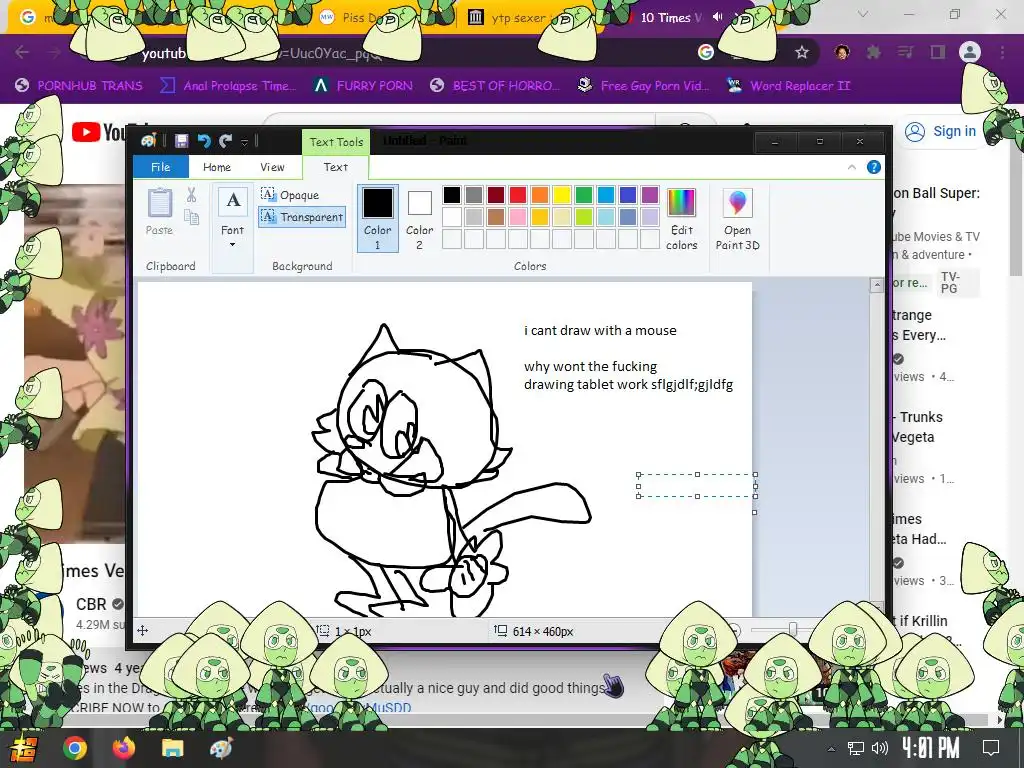Undo the last action in Paint

tap(204, 141)
